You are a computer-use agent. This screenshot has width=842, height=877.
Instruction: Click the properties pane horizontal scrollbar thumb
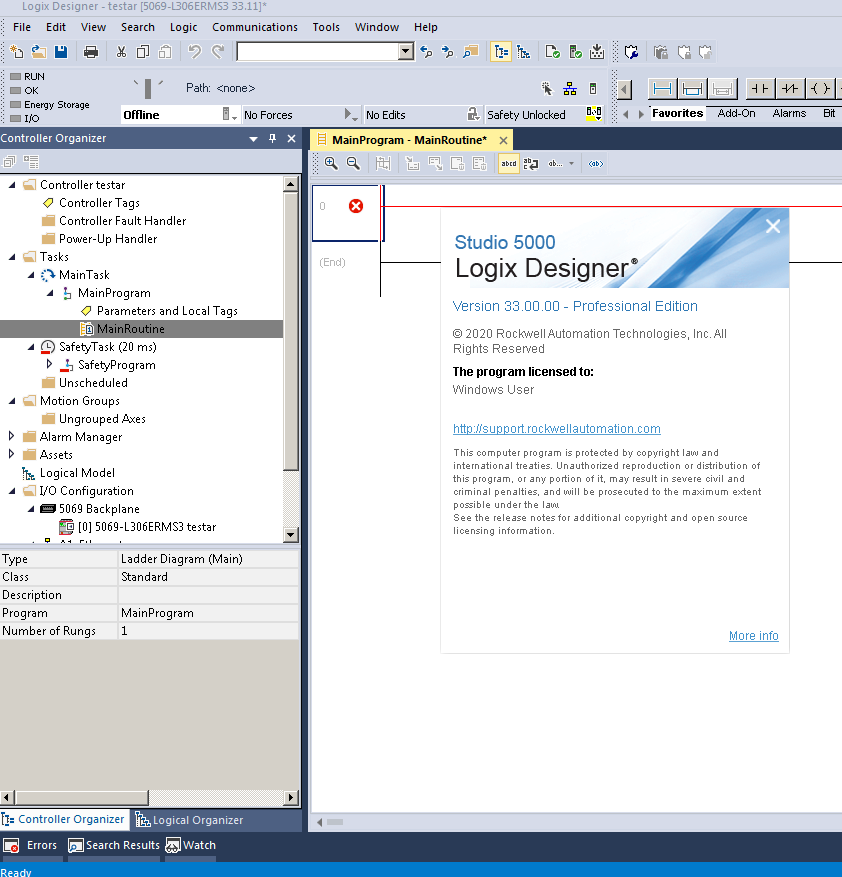point(82,797)
